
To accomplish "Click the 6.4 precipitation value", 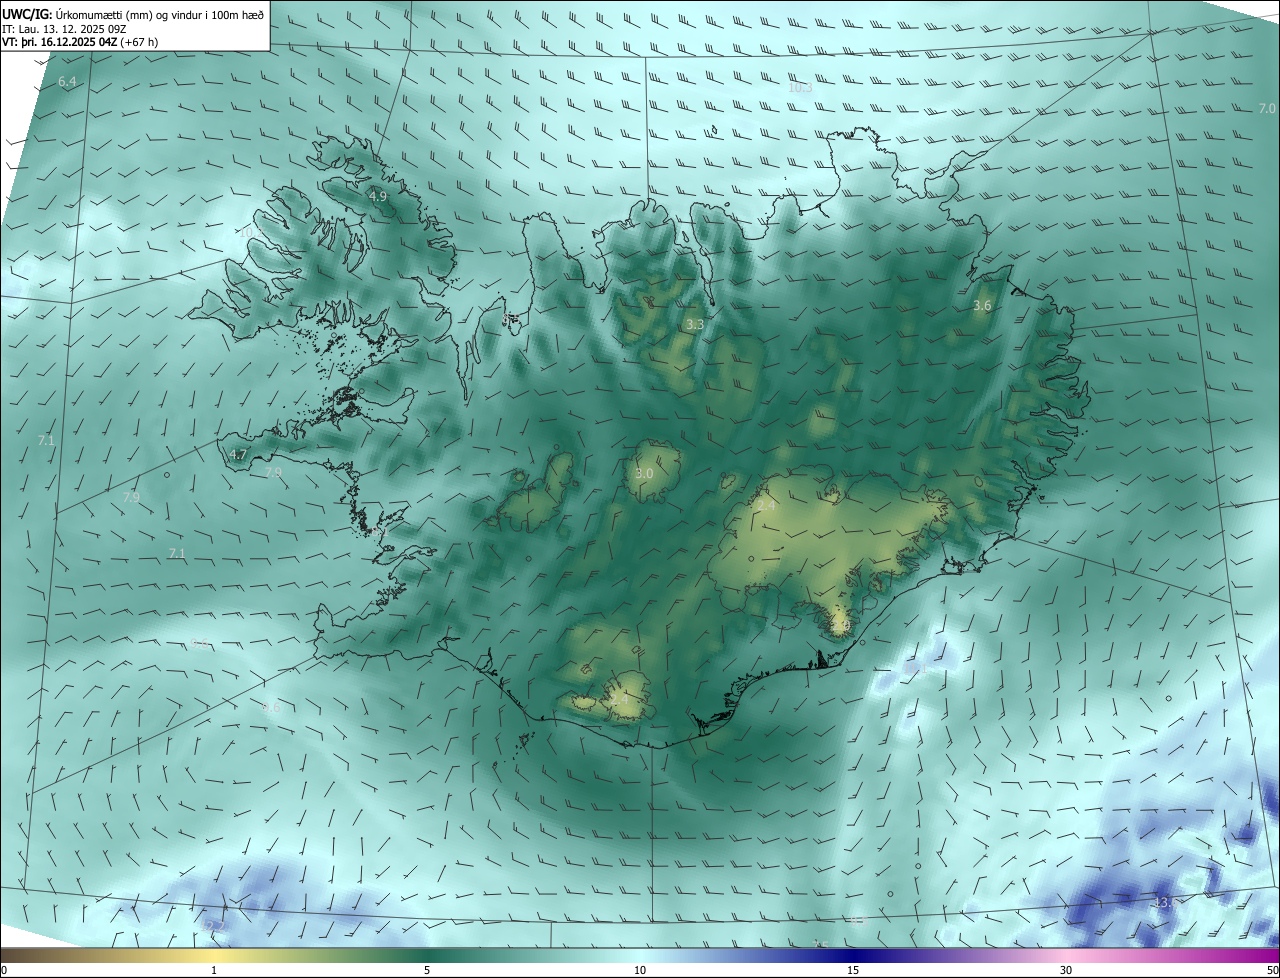I will [x=67, y=81].
